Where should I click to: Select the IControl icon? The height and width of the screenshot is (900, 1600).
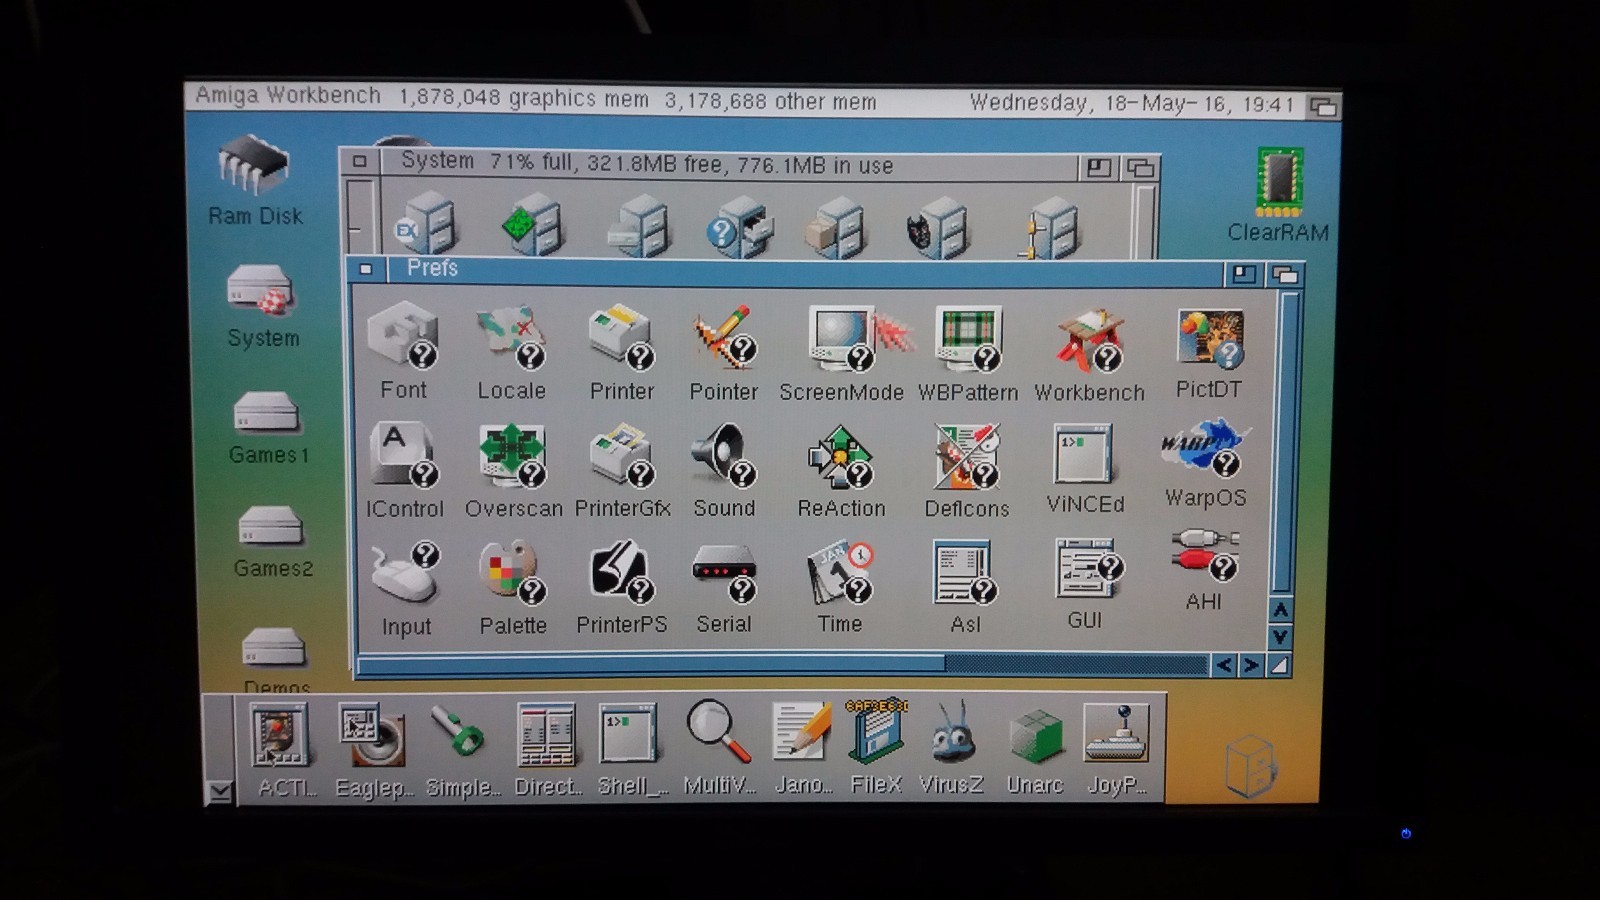(403, 455)
